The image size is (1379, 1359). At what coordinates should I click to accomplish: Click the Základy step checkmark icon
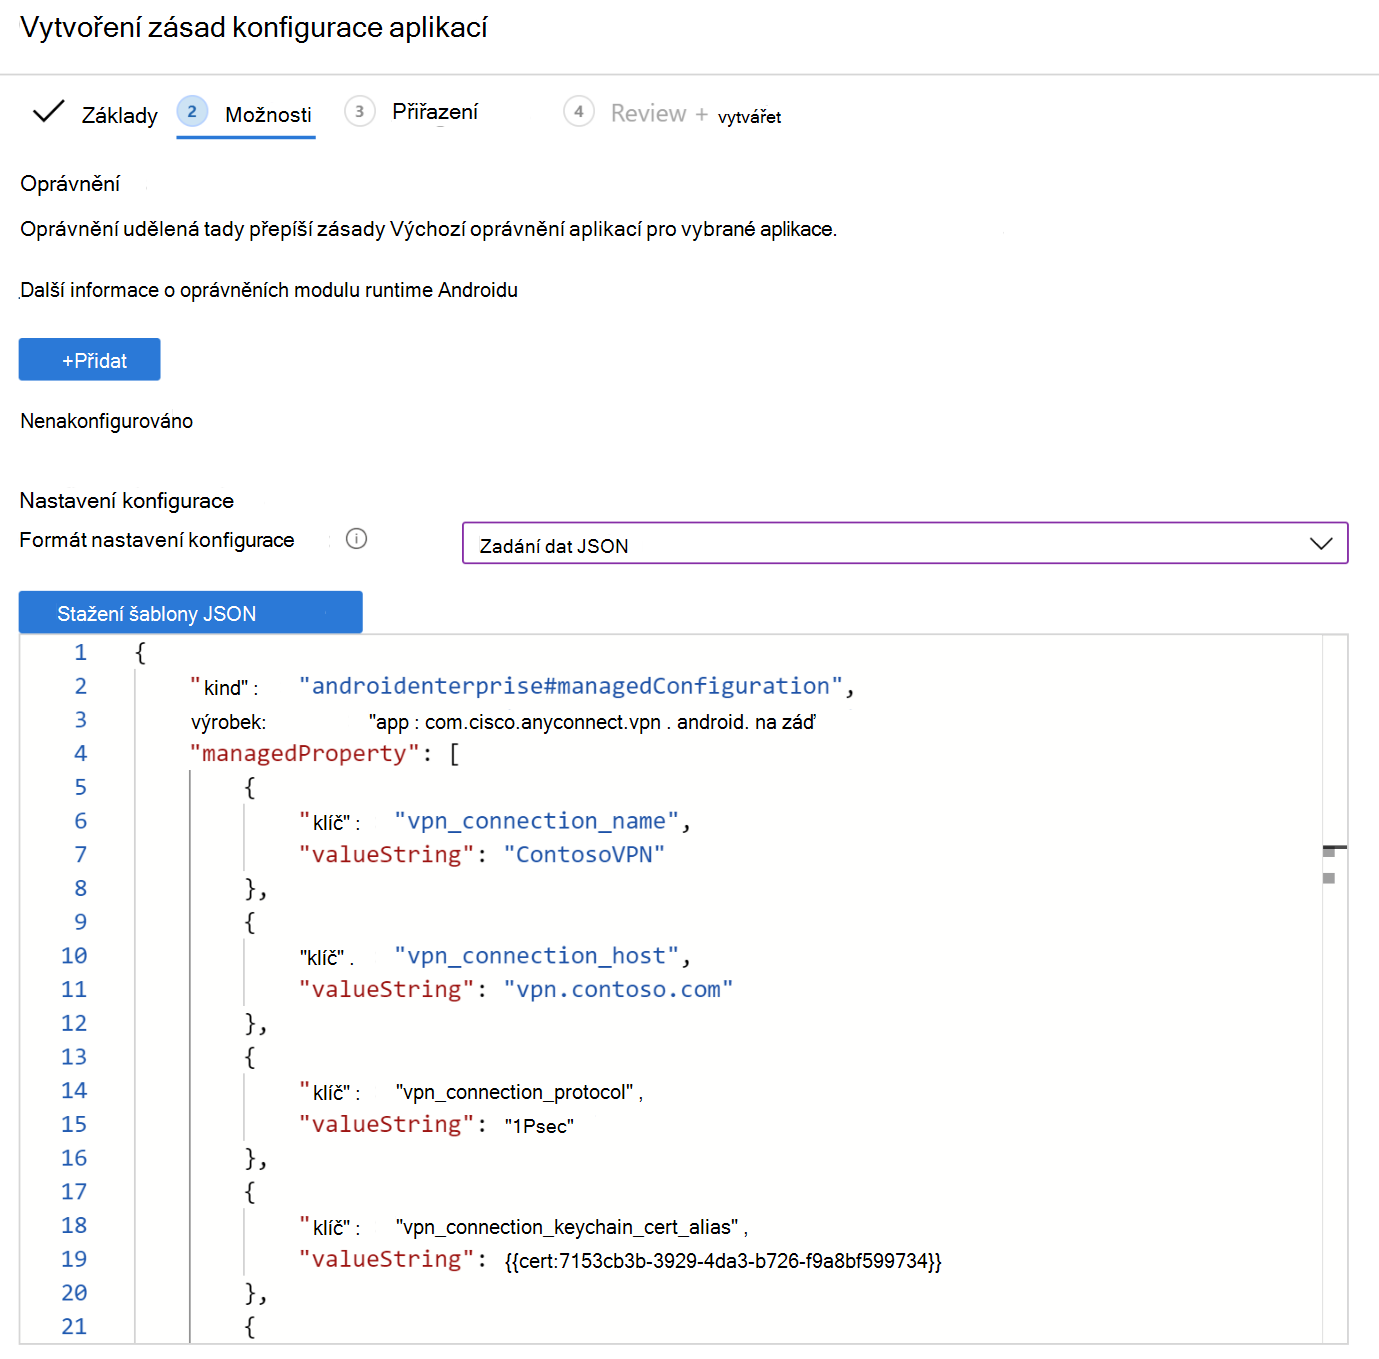(x=49, y=111)
